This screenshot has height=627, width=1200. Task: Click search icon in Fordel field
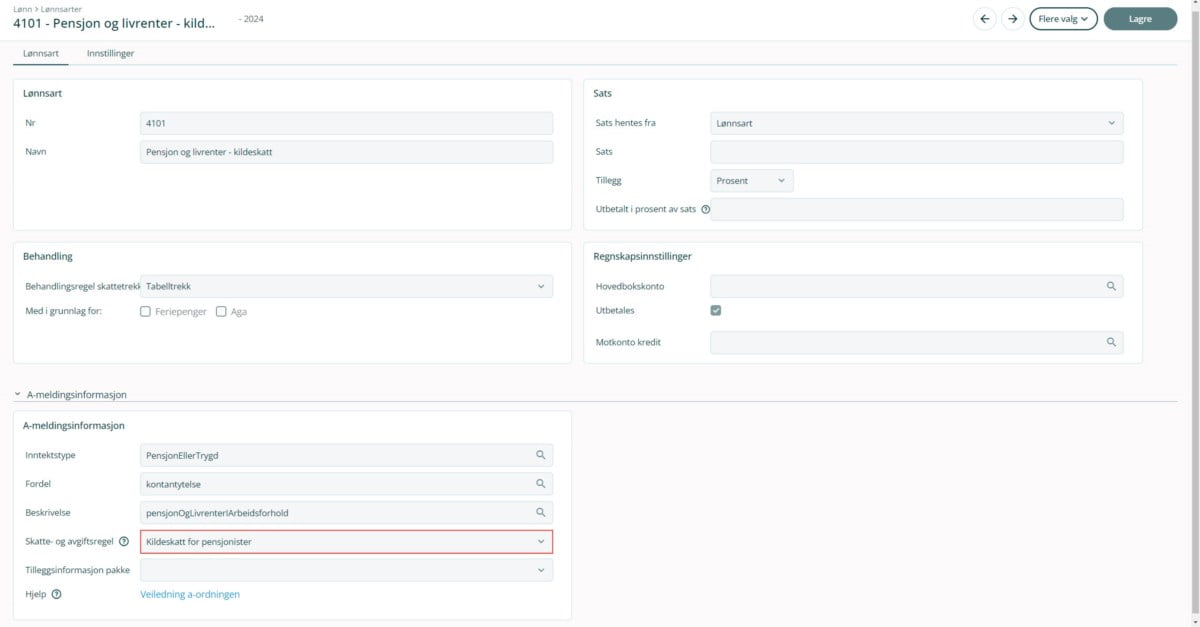tap(540, 483)
